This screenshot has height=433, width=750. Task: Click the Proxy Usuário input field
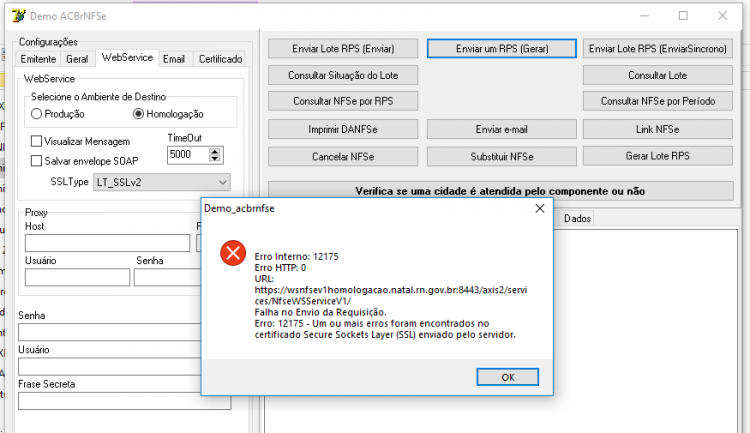(77, 278)
